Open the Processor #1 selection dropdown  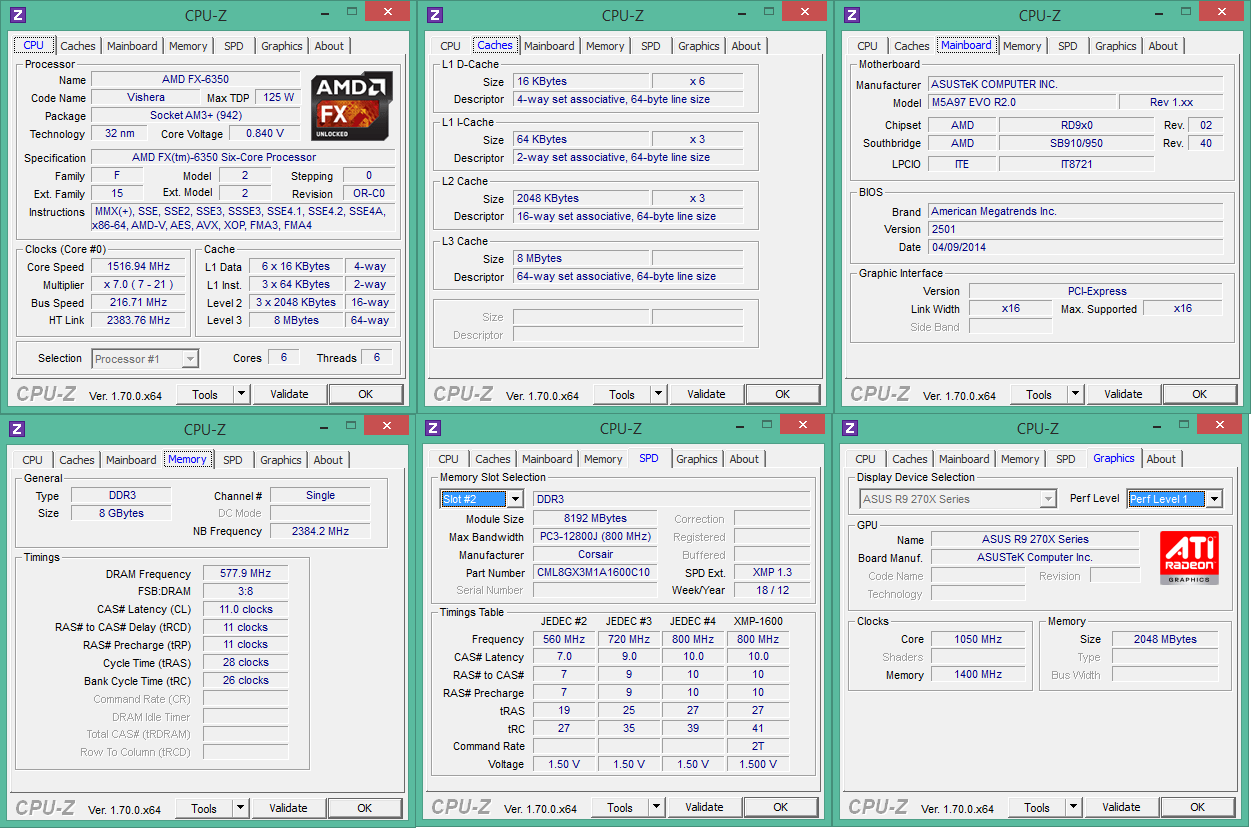[145, 359]
